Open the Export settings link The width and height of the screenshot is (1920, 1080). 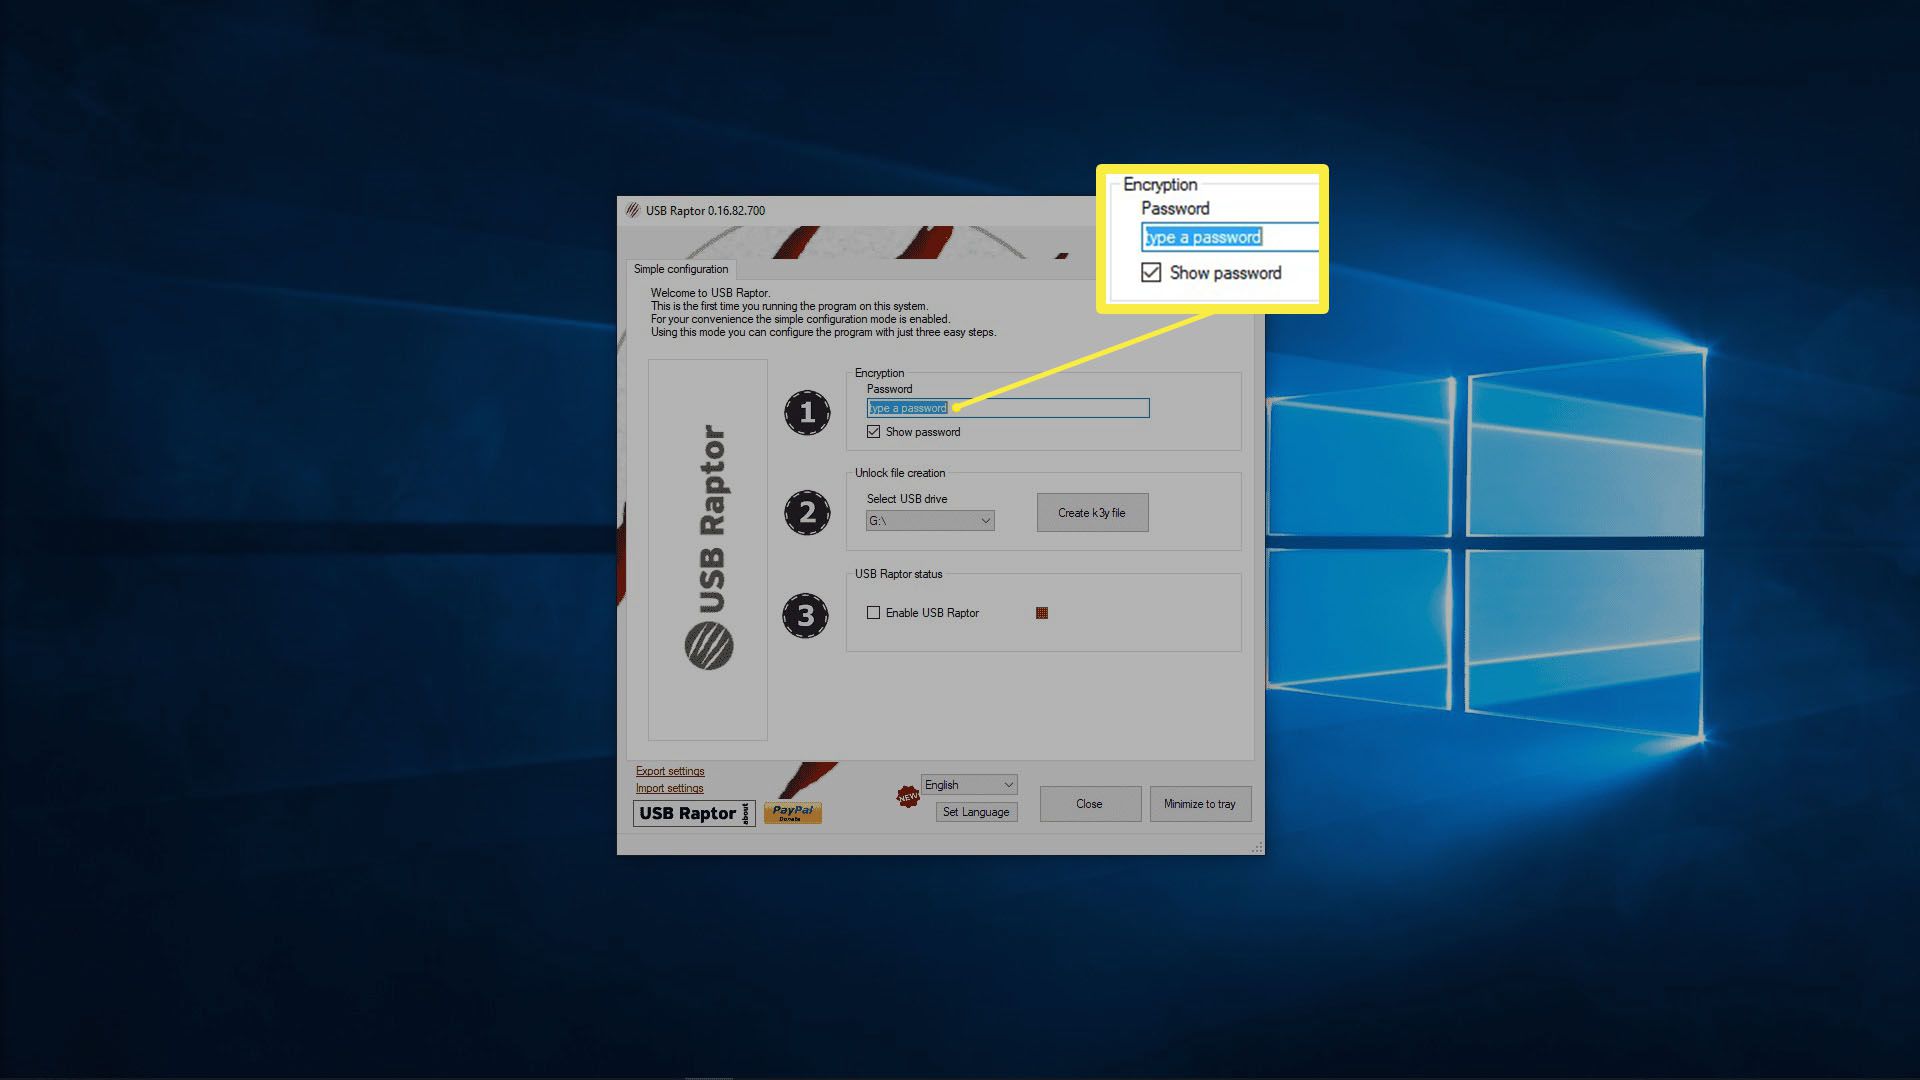click(x=670, y=771)
